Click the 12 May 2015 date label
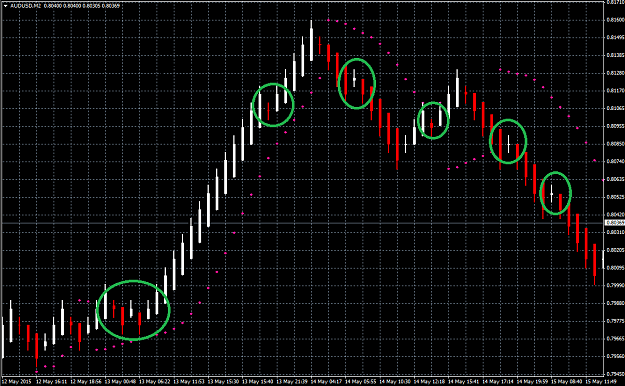Viewport: 625px width, 386px height. [16, 382]
